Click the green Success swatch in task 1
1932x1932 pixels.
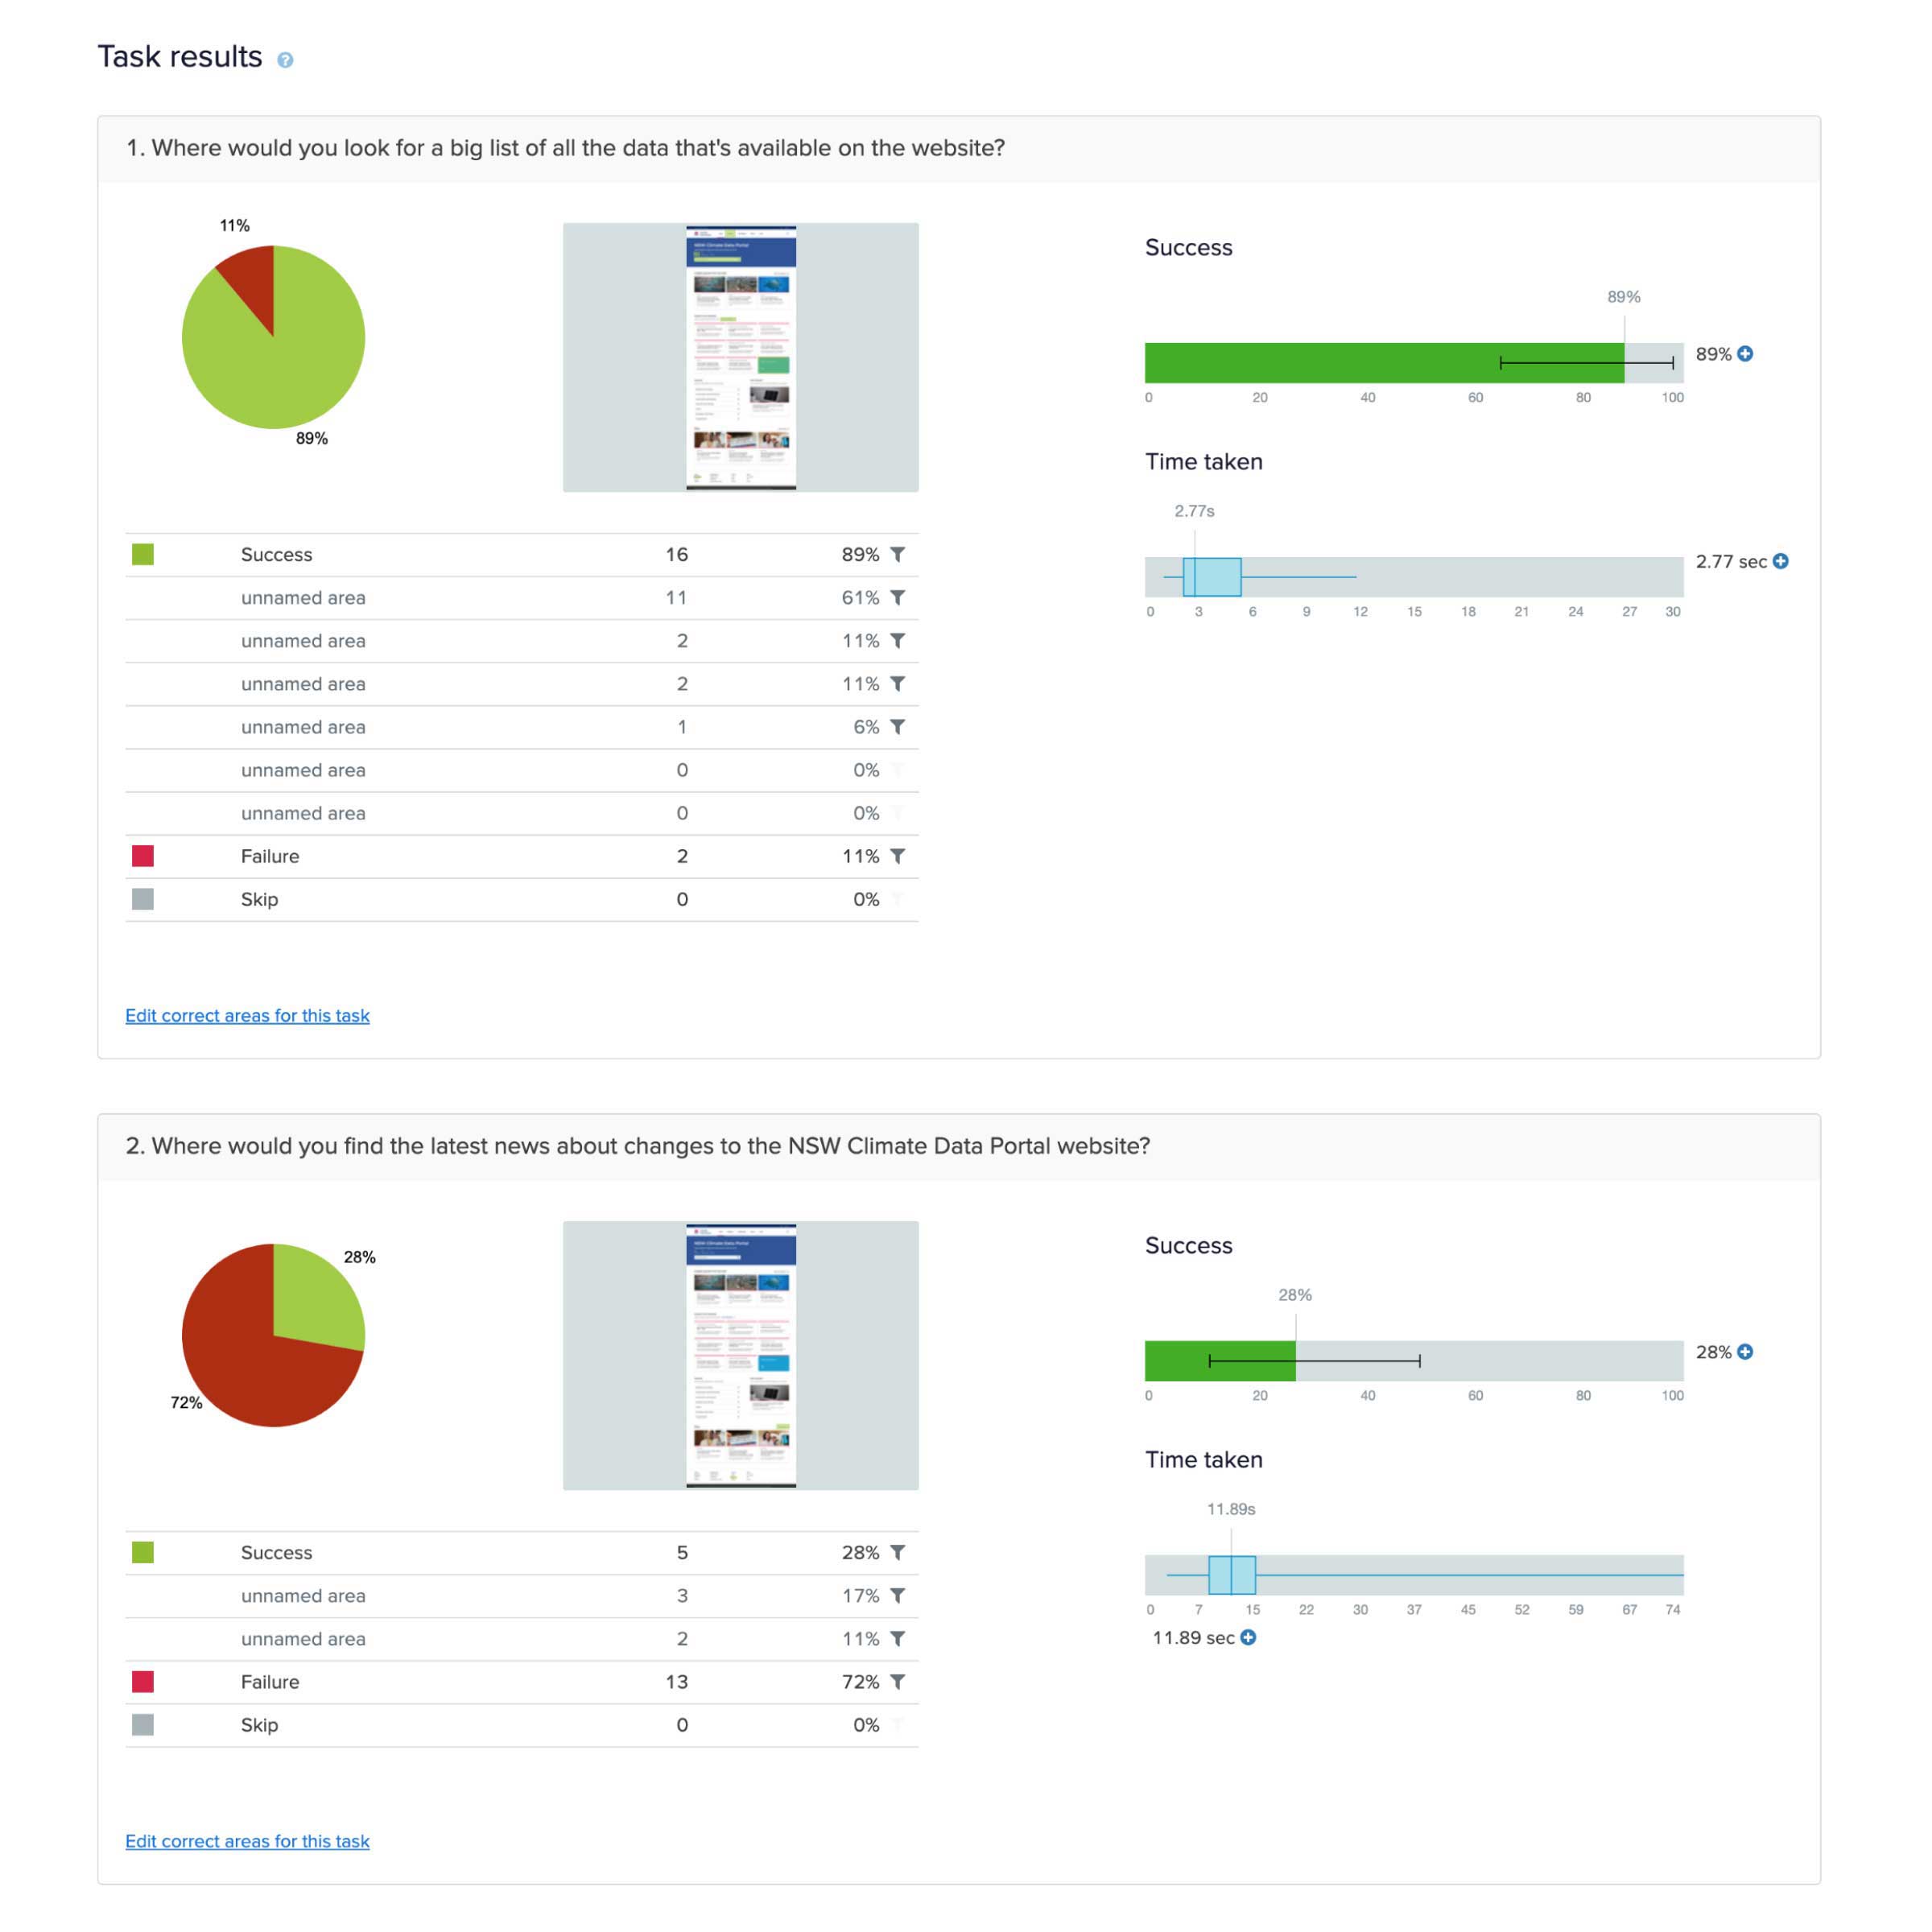coord(143,554)
